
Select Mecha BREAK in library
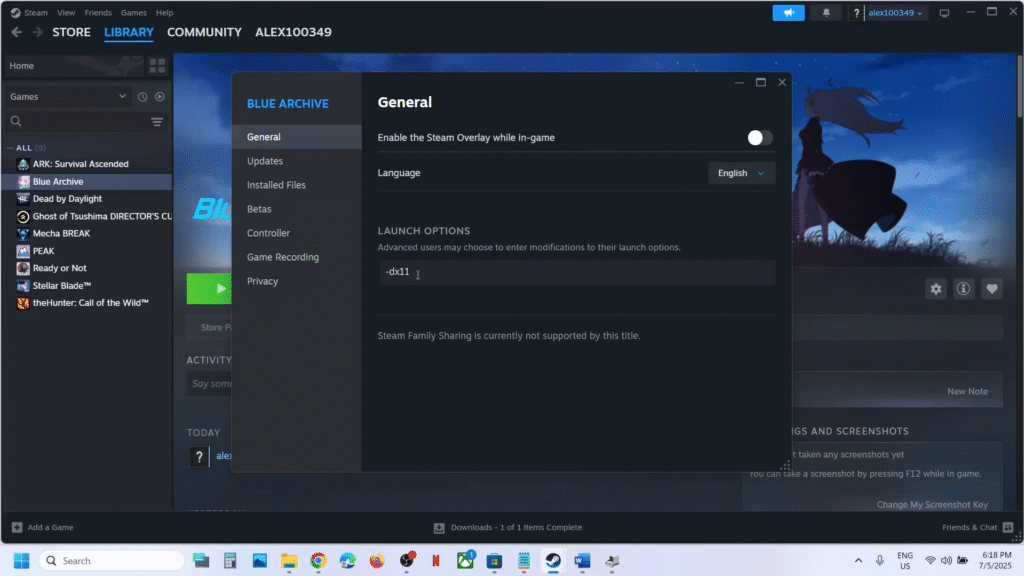pos(88,233)
